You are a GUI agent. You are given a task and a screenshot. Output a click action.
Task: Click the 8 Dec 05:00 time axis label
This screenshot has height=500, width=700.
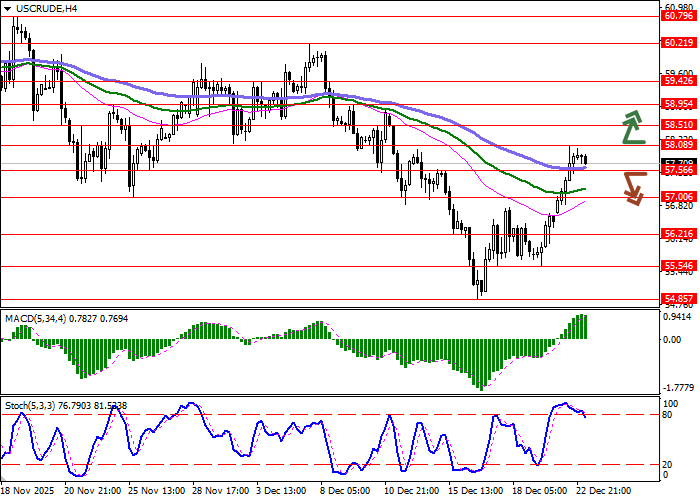coord(346,491)
